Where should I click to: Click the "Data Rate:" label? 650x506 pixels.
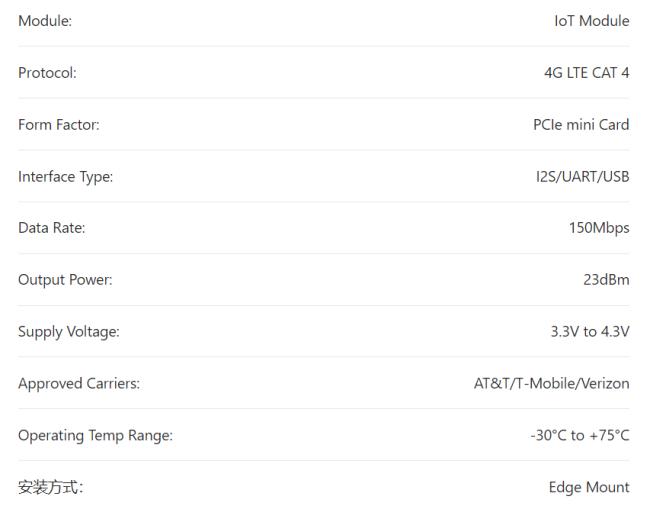pyautogui.click(x=52, y=228)
